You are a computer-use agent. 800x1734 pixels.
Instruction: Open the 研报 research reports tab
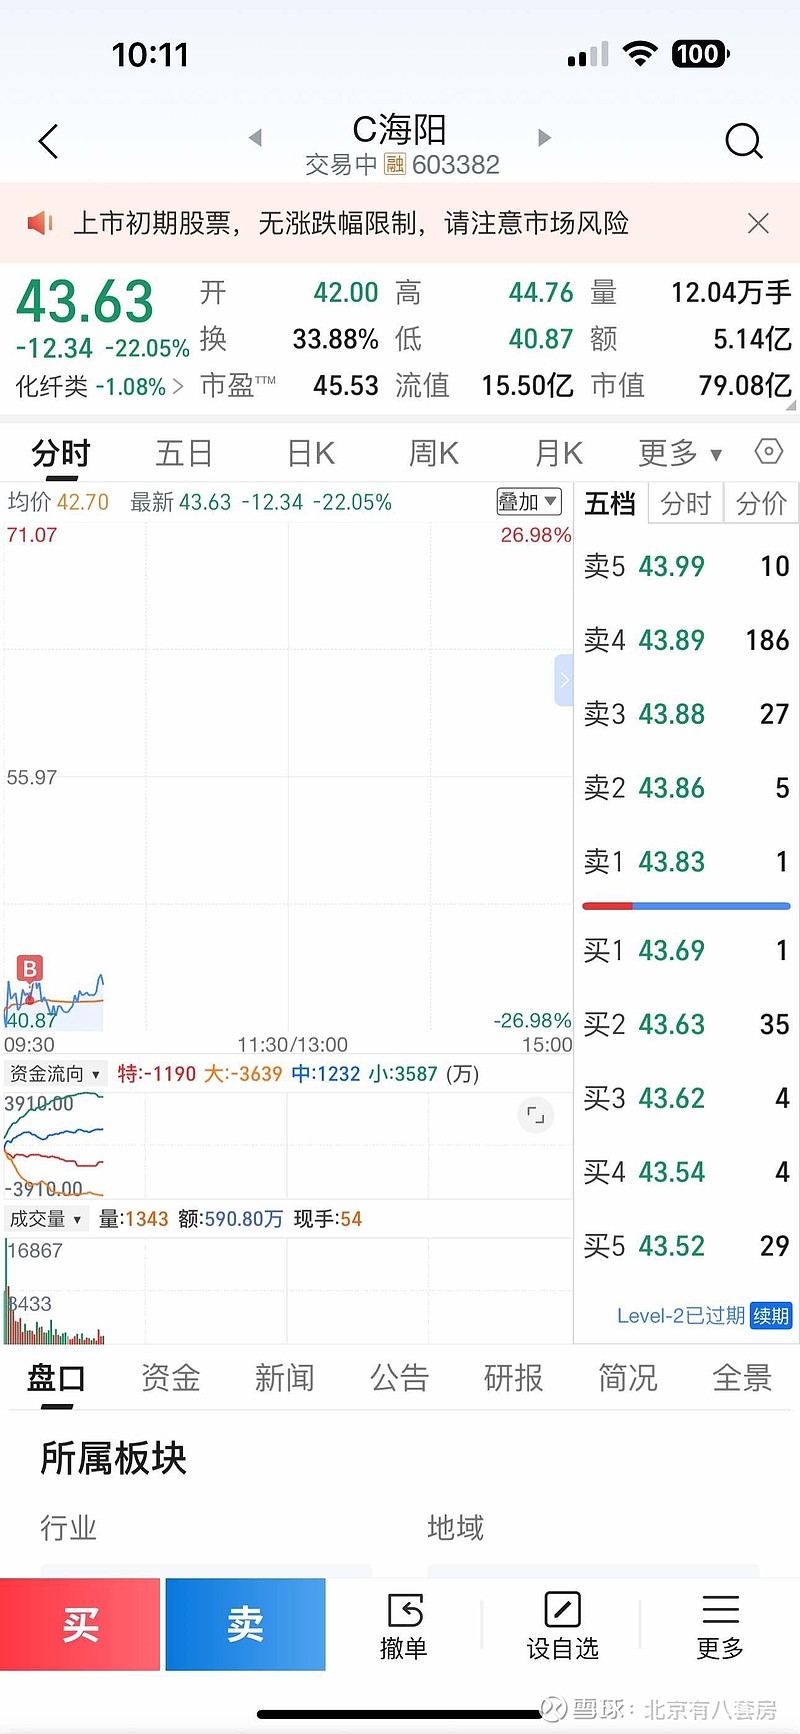coord(513,1378)
